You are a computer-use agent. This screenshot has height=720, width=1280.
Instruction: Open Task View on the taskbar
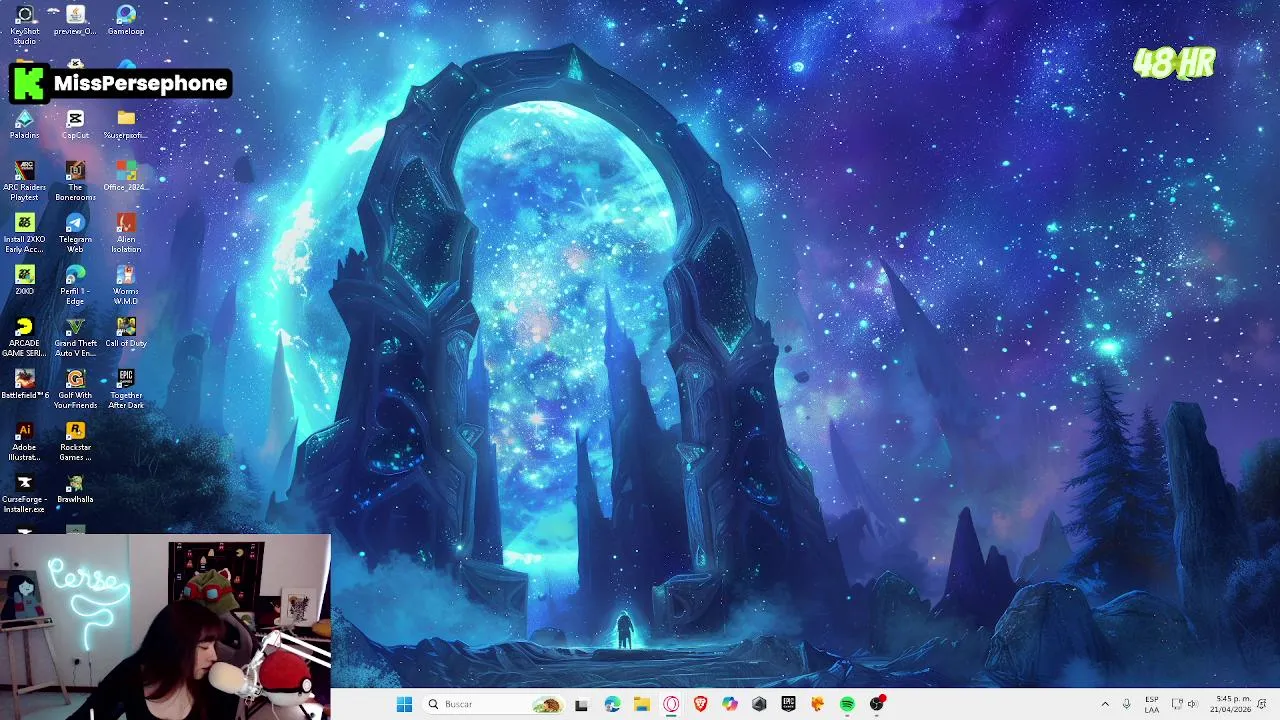[x=581, y=704]
